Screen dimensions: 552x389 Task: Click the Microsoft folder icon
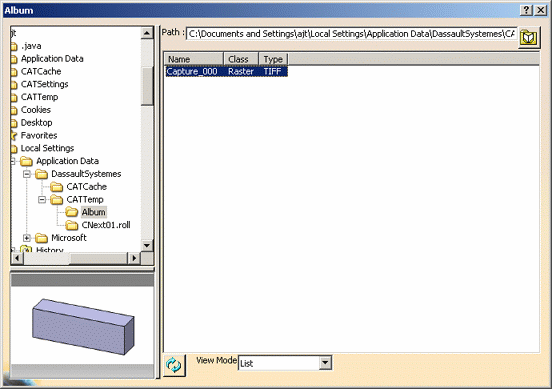coord(42,238)
